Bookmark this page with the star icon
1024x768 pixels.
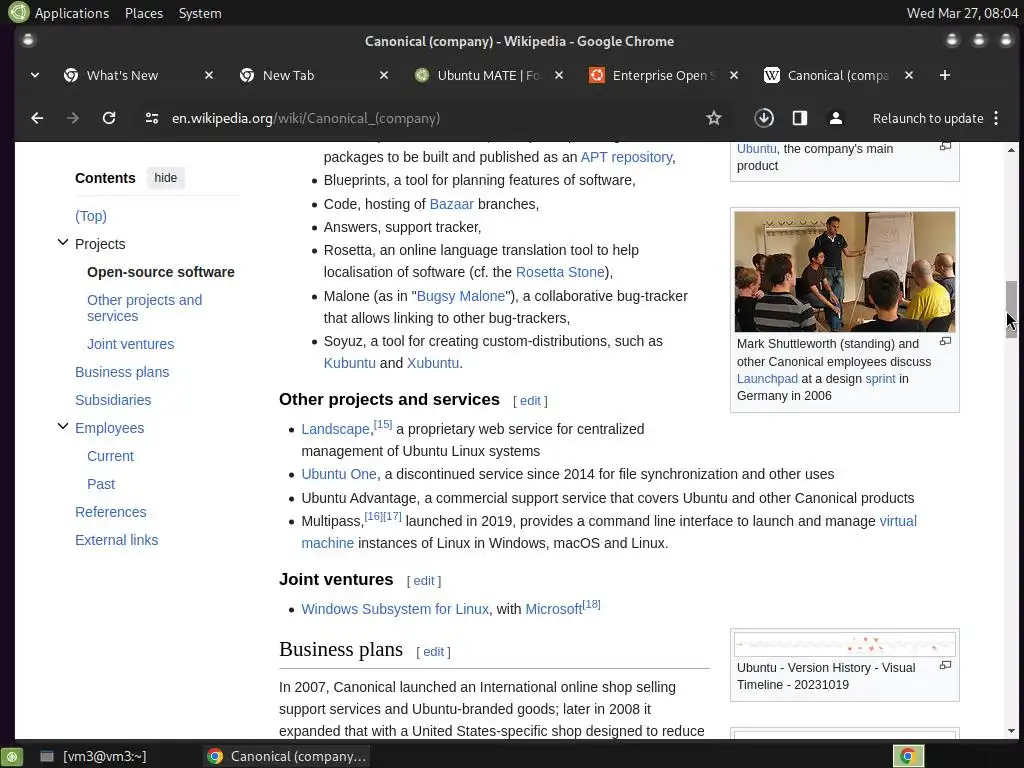point(714,118)
